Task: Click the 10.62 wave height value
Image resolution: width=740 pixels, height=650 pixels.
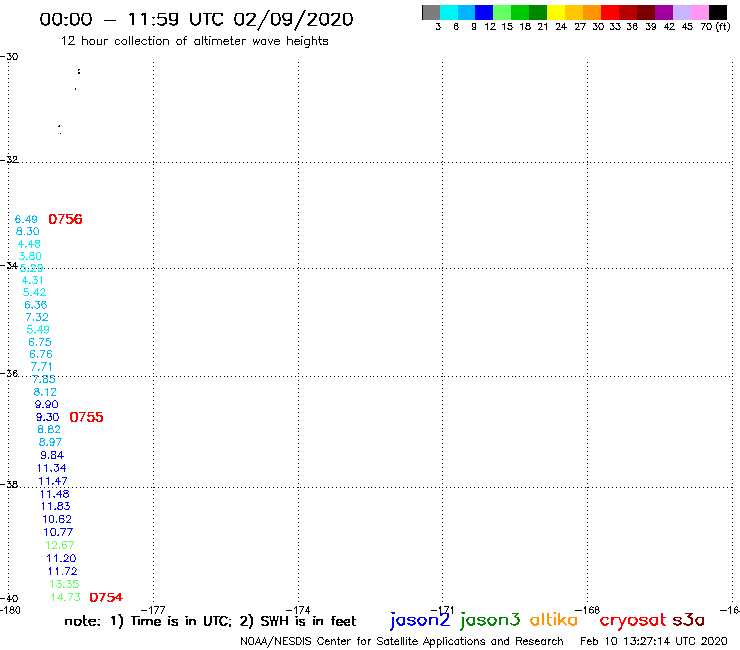Action: [57, 519]
